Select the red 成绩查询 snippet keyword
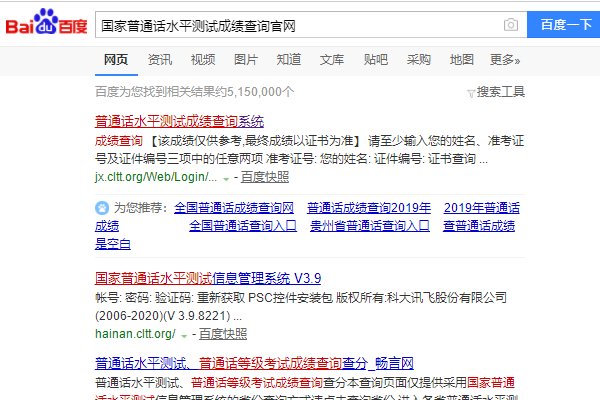 point(119,141)
